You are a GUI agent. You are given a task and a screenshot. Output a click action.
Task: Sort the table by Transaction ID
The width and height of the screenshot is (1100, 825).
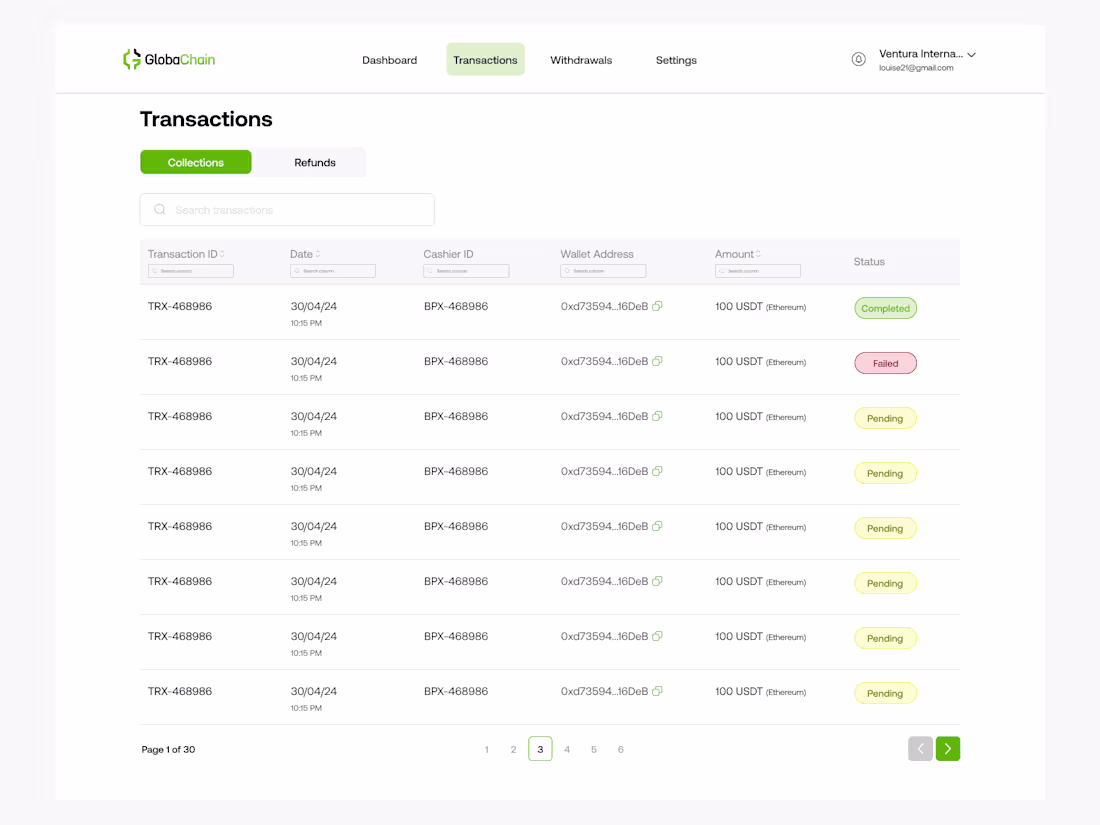(222, 253)
